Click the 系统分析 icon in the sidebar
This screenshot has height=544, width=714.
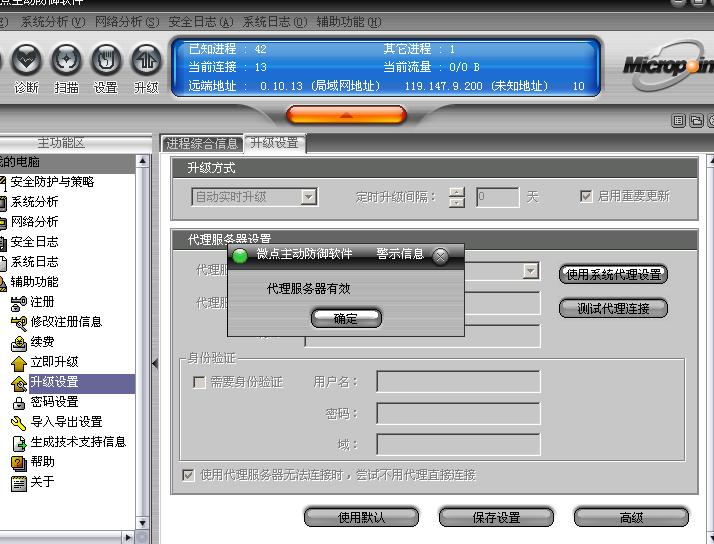(2, 203)
